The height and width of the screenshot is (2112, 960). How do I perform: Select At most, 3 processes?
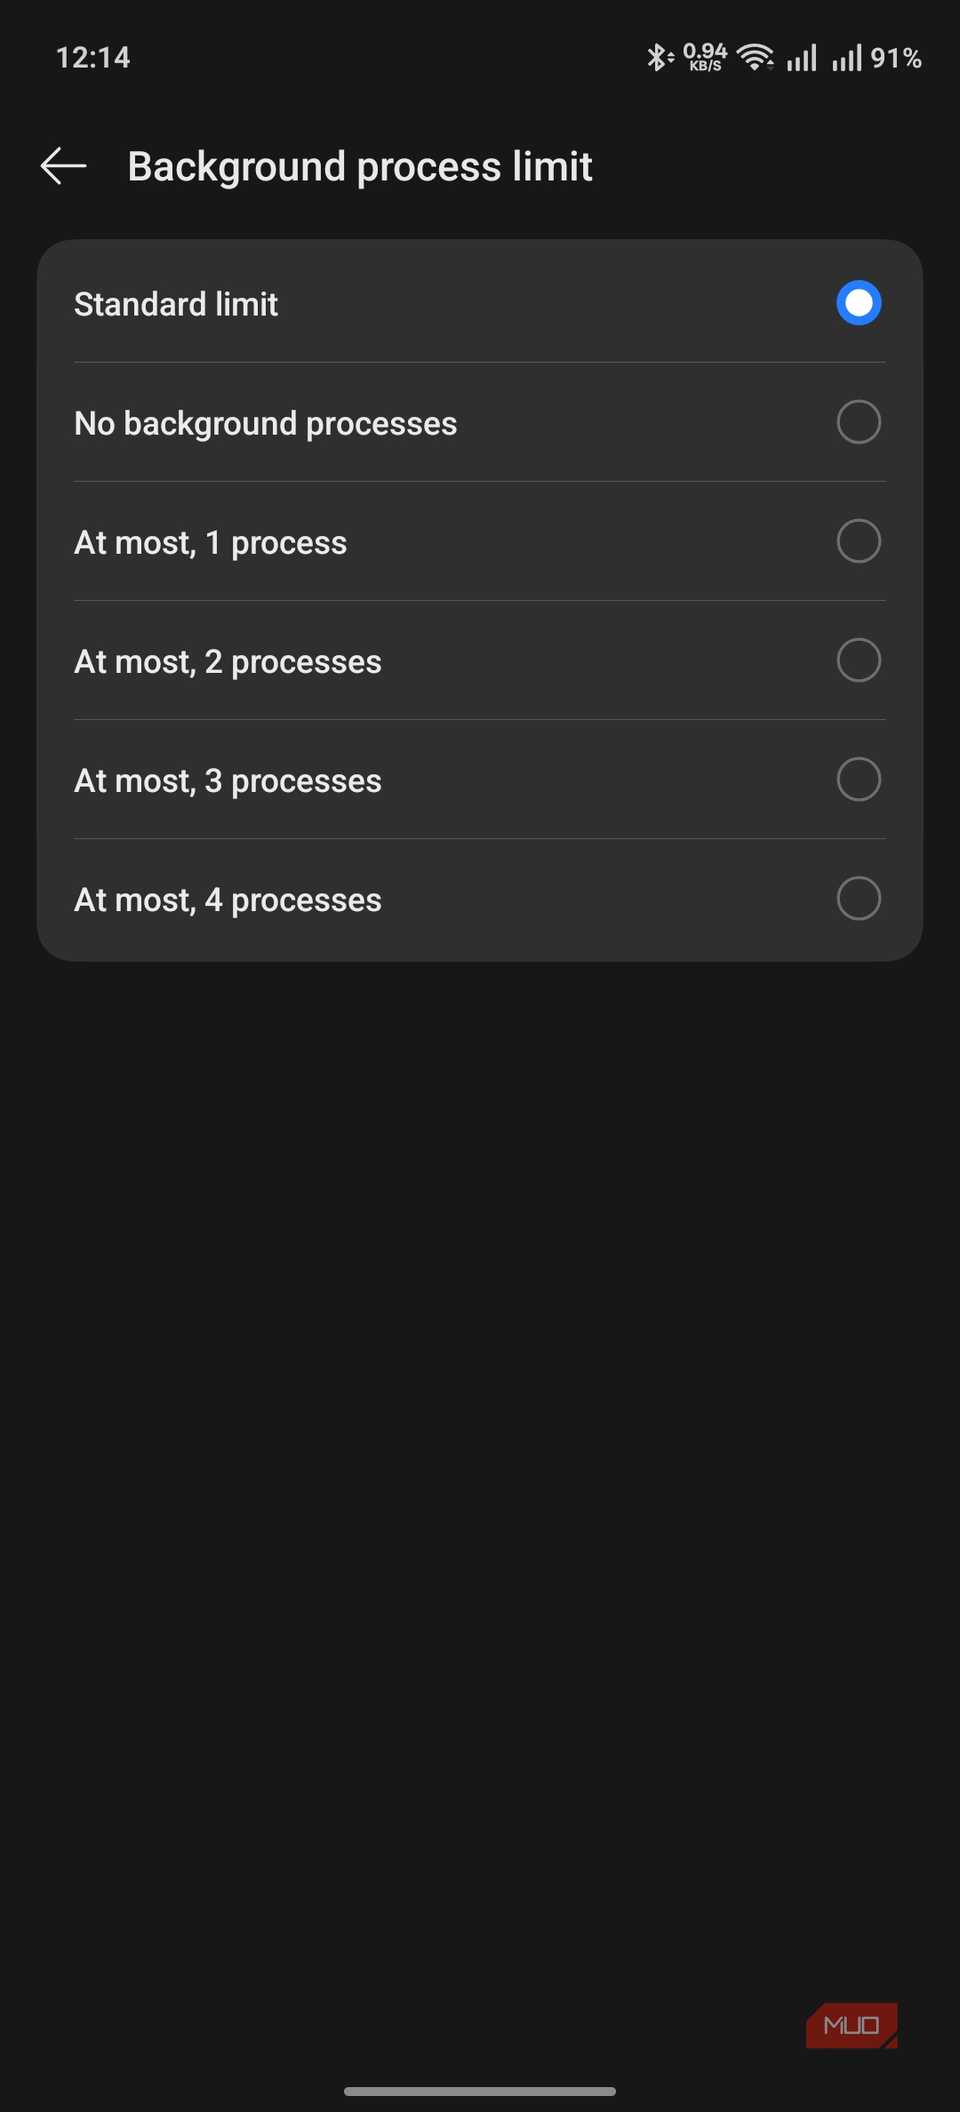[x=480, y=780]
